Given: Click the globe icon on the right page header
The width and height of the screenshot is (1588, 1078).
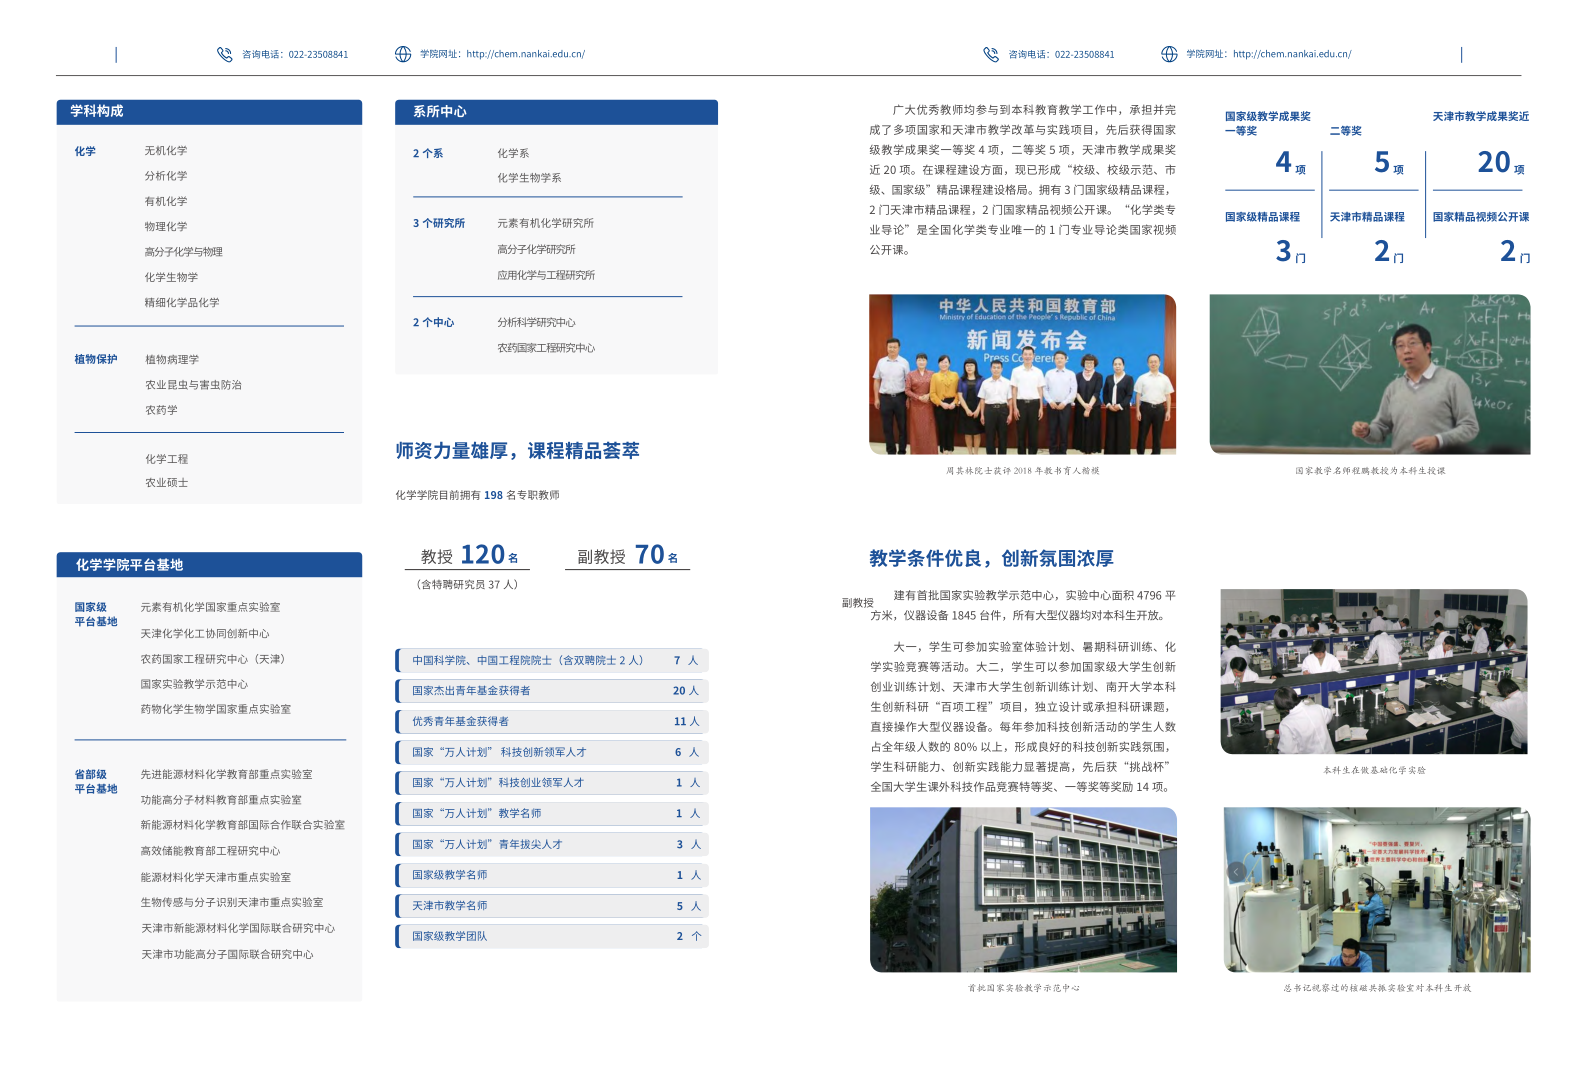Looking at the screenshot, I should point(1169,54).
